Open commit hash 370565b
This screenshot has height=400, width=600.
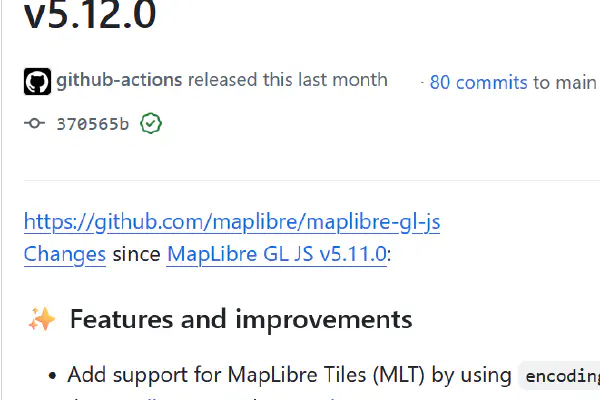pos(93,124)
